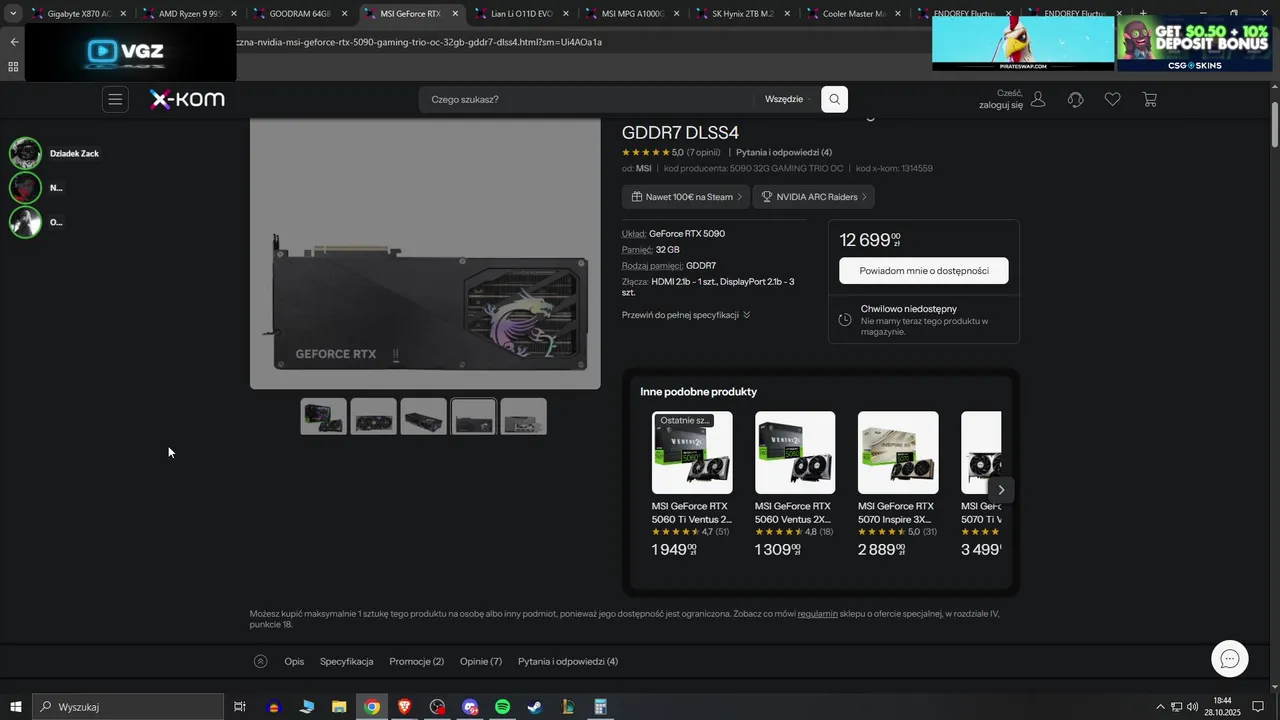Screen dimensions: 1280x720
Task: Switch to the MSI MPG A1000G tab
Action: pyautogui.click(x=633, y=14)
